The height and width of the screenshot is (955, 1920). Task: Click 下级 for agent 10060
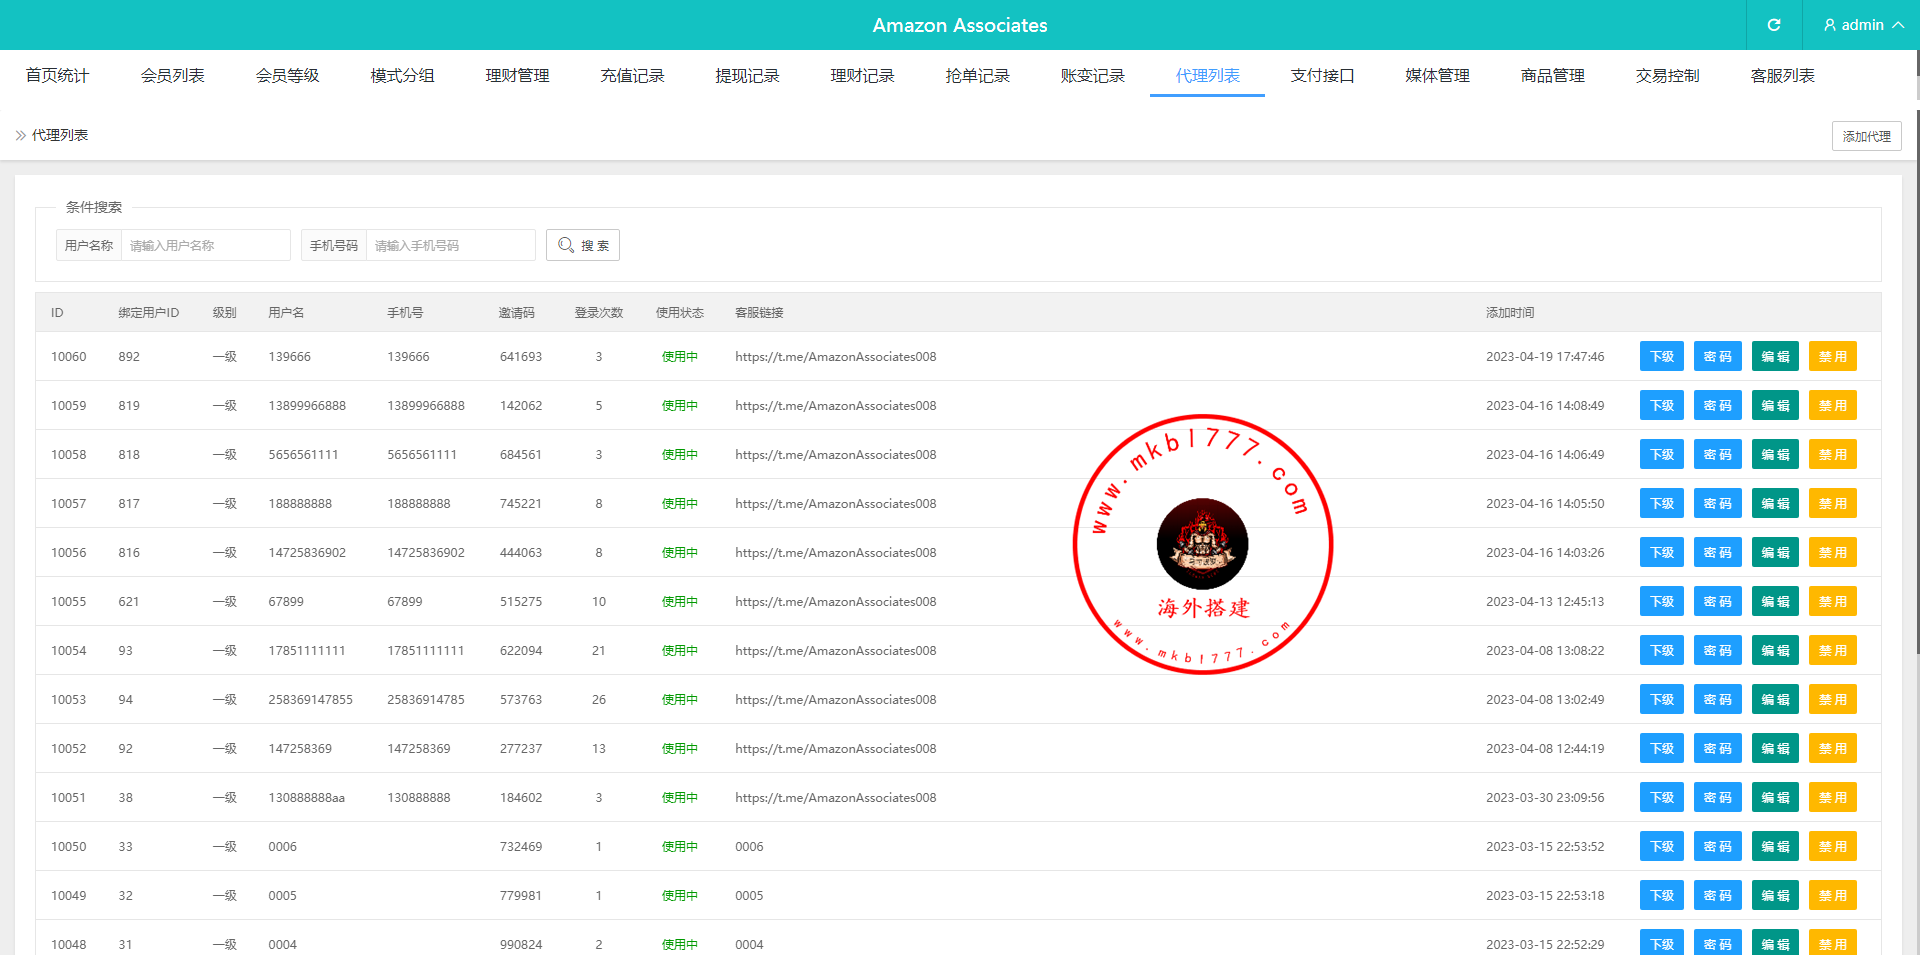coord(1662,356)
